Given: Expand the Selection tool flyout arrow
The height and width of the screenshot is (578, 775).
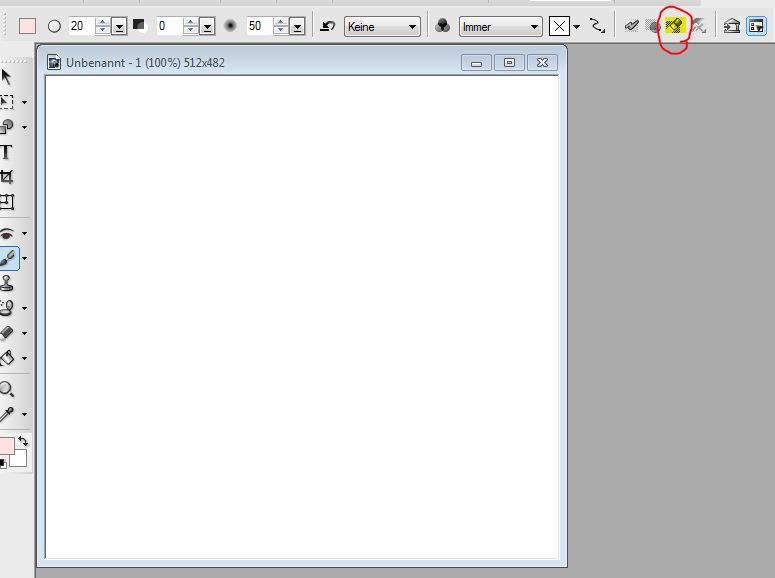Looking at the screenshot, I should tap(24, 102).
